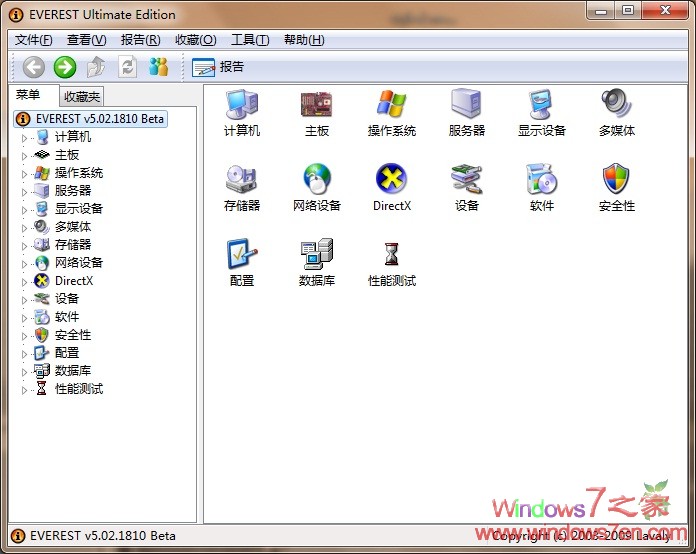Open the 工具(T) menu
Viewport: 696px width, 554px height.
coord(249,40)
